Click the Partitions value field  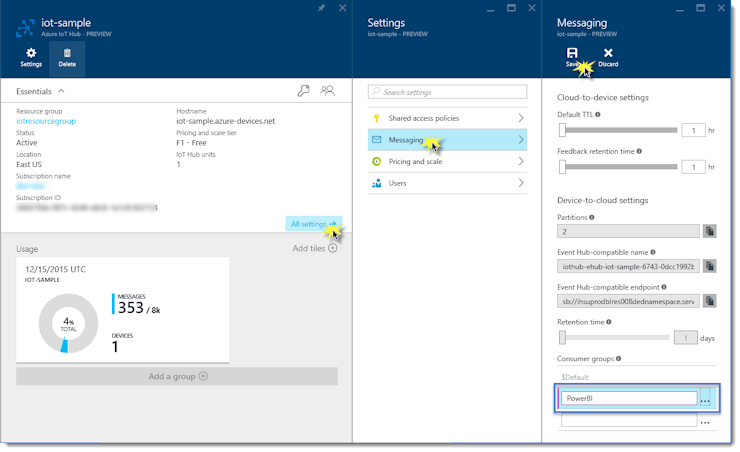628,232
